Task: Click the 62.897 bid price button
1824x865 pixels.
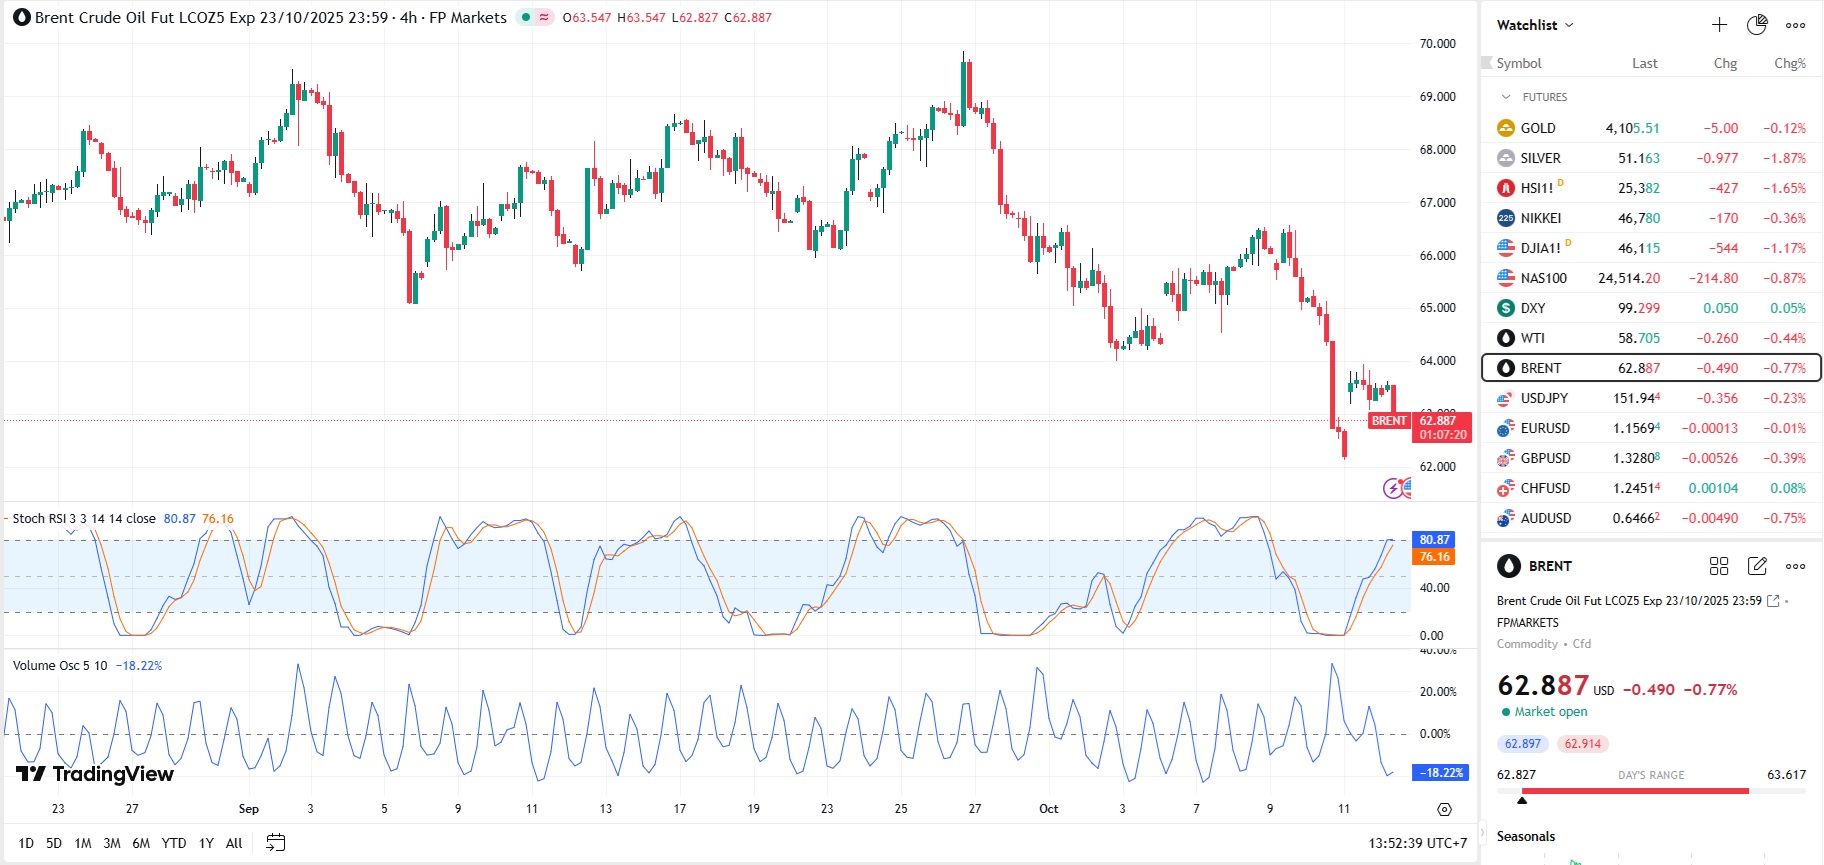Action: point(1522,744)
